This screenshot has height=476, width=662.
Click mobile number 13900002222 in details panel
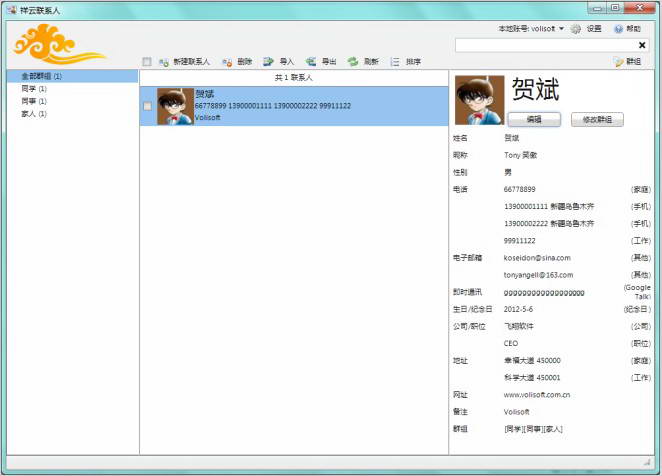526,223
